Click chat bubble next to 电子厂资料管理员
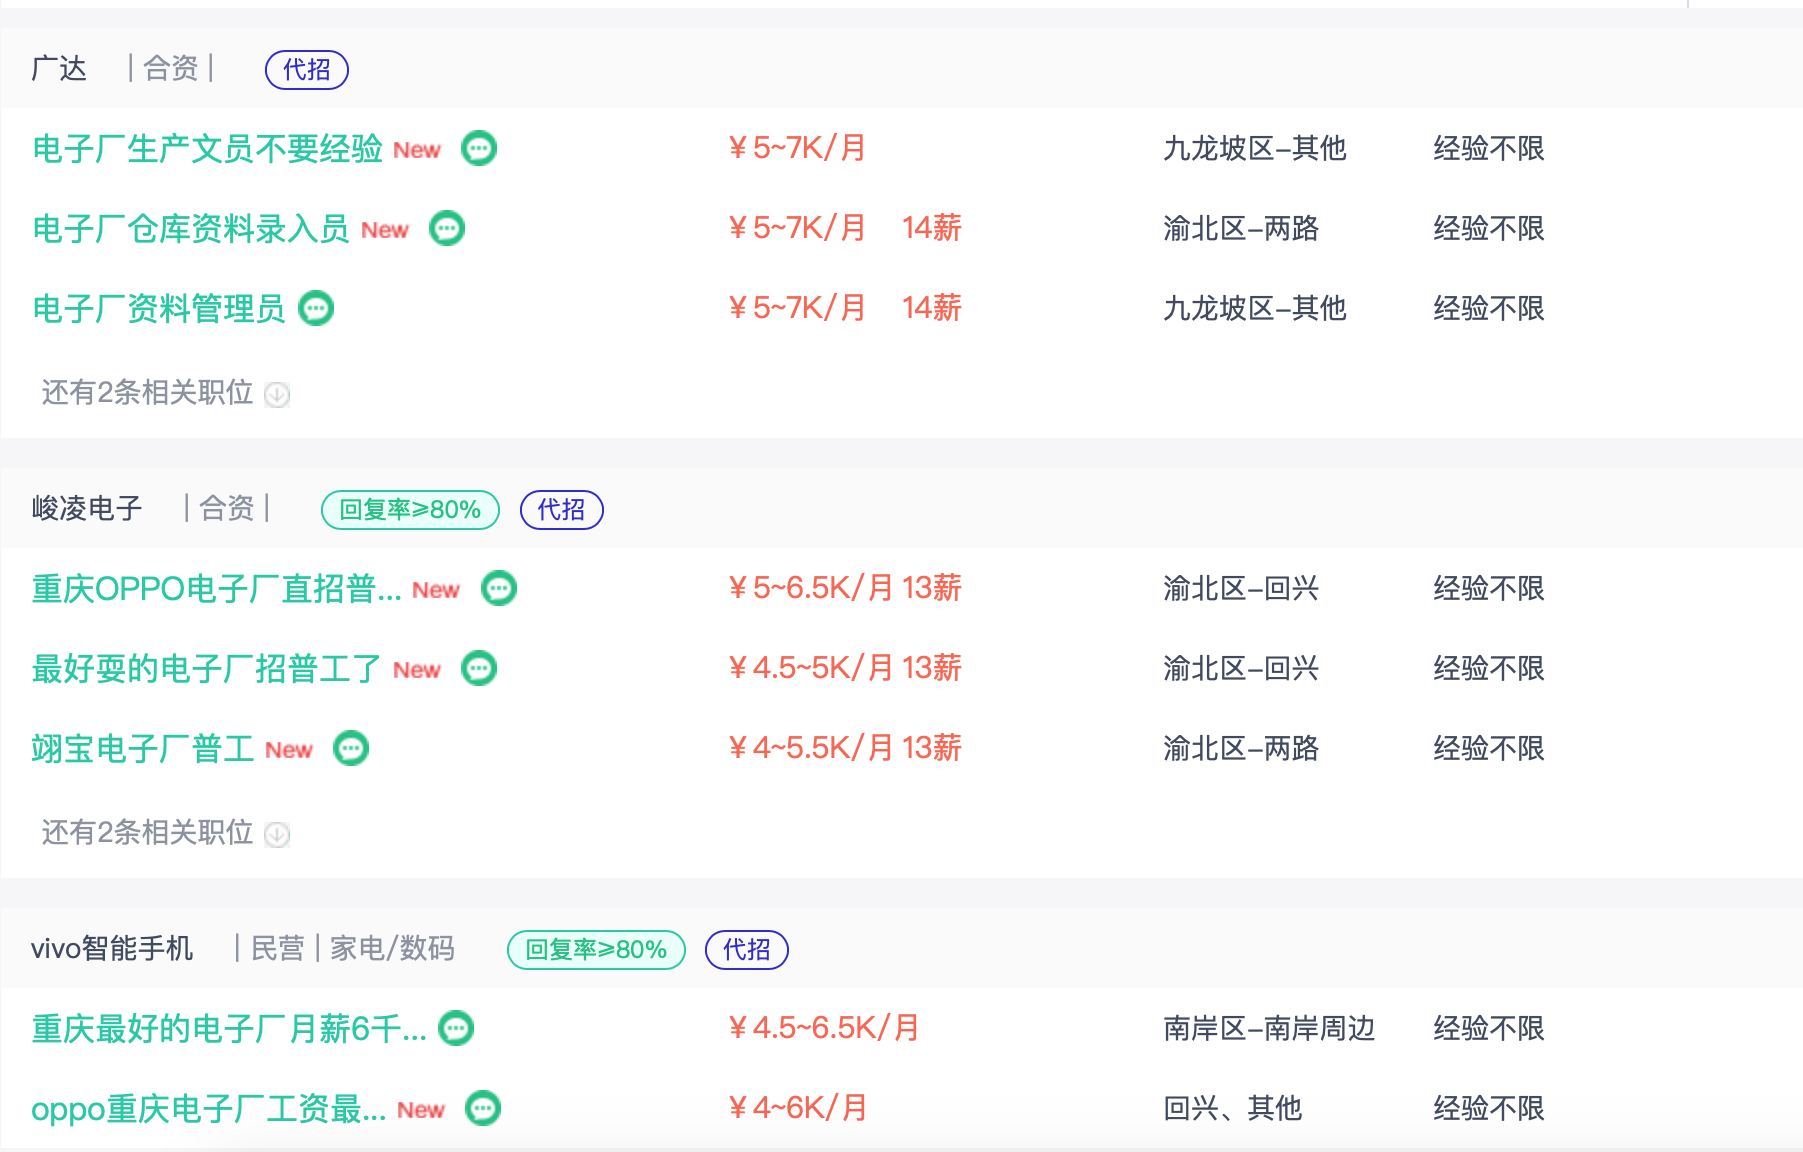 (317, 309)
